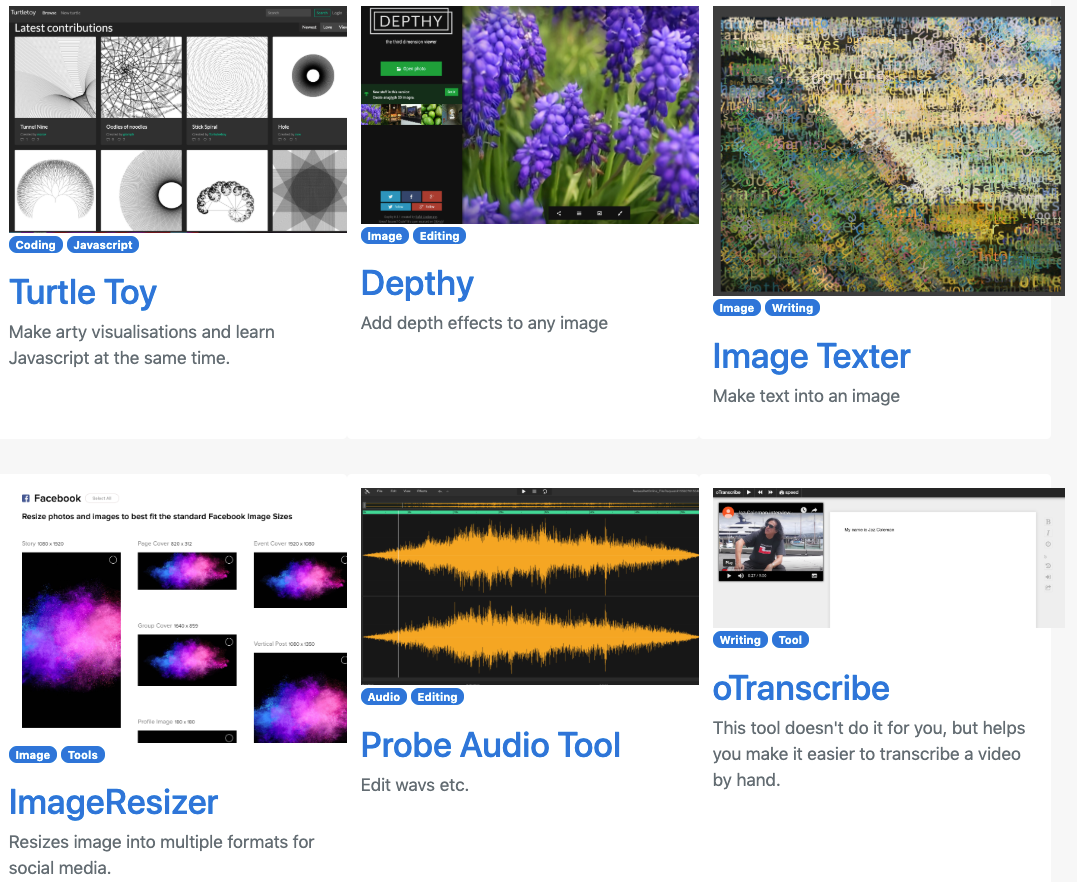Open the Turtle Toy title link
1077x882 pixels.
83,292
